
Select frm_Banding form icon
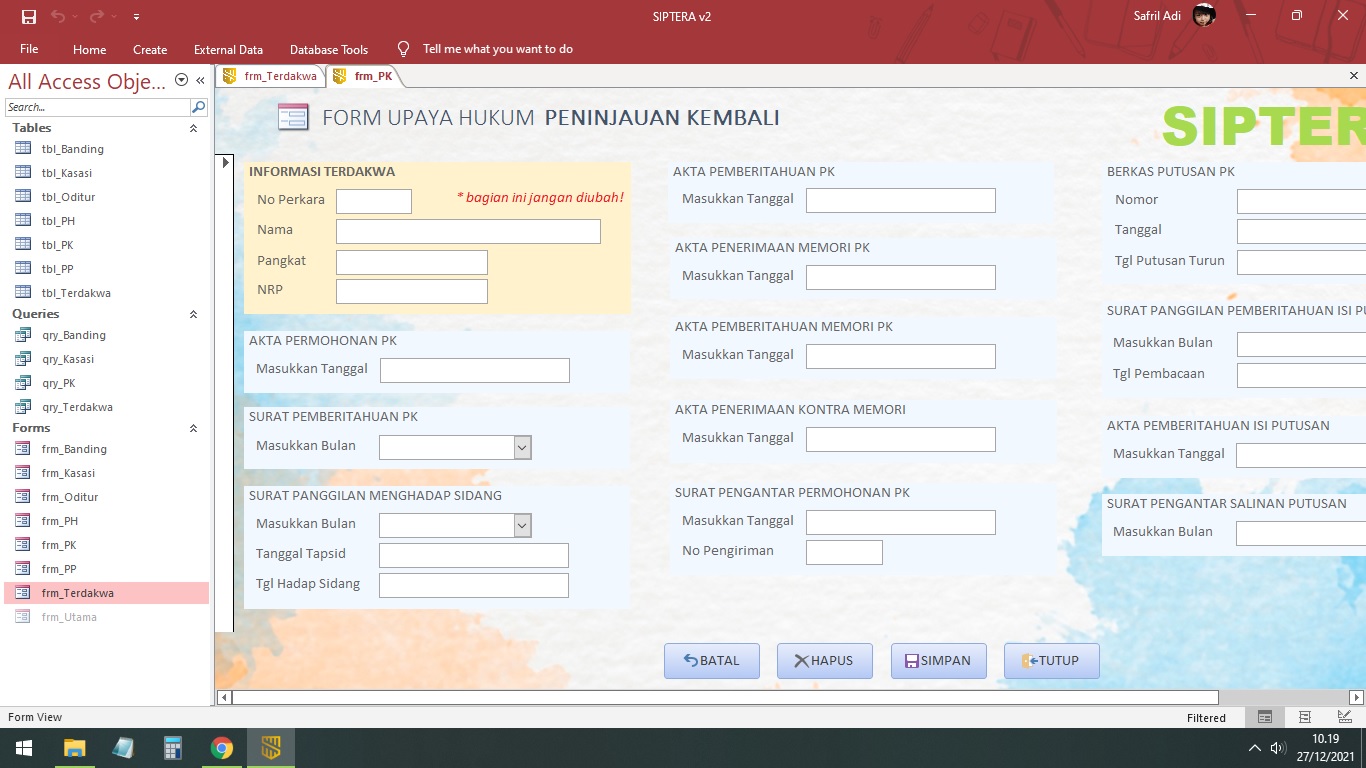(23, 449)
